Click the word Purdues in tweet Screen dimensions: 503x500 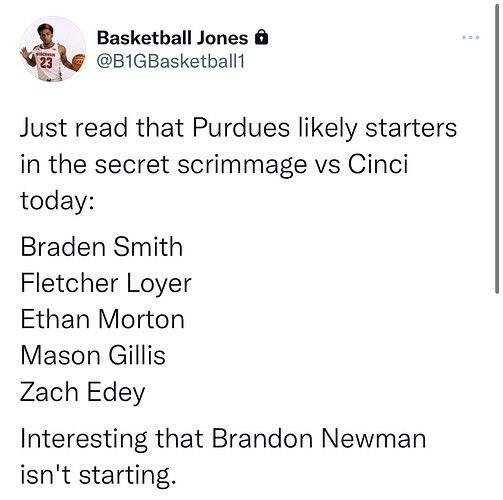241,128
